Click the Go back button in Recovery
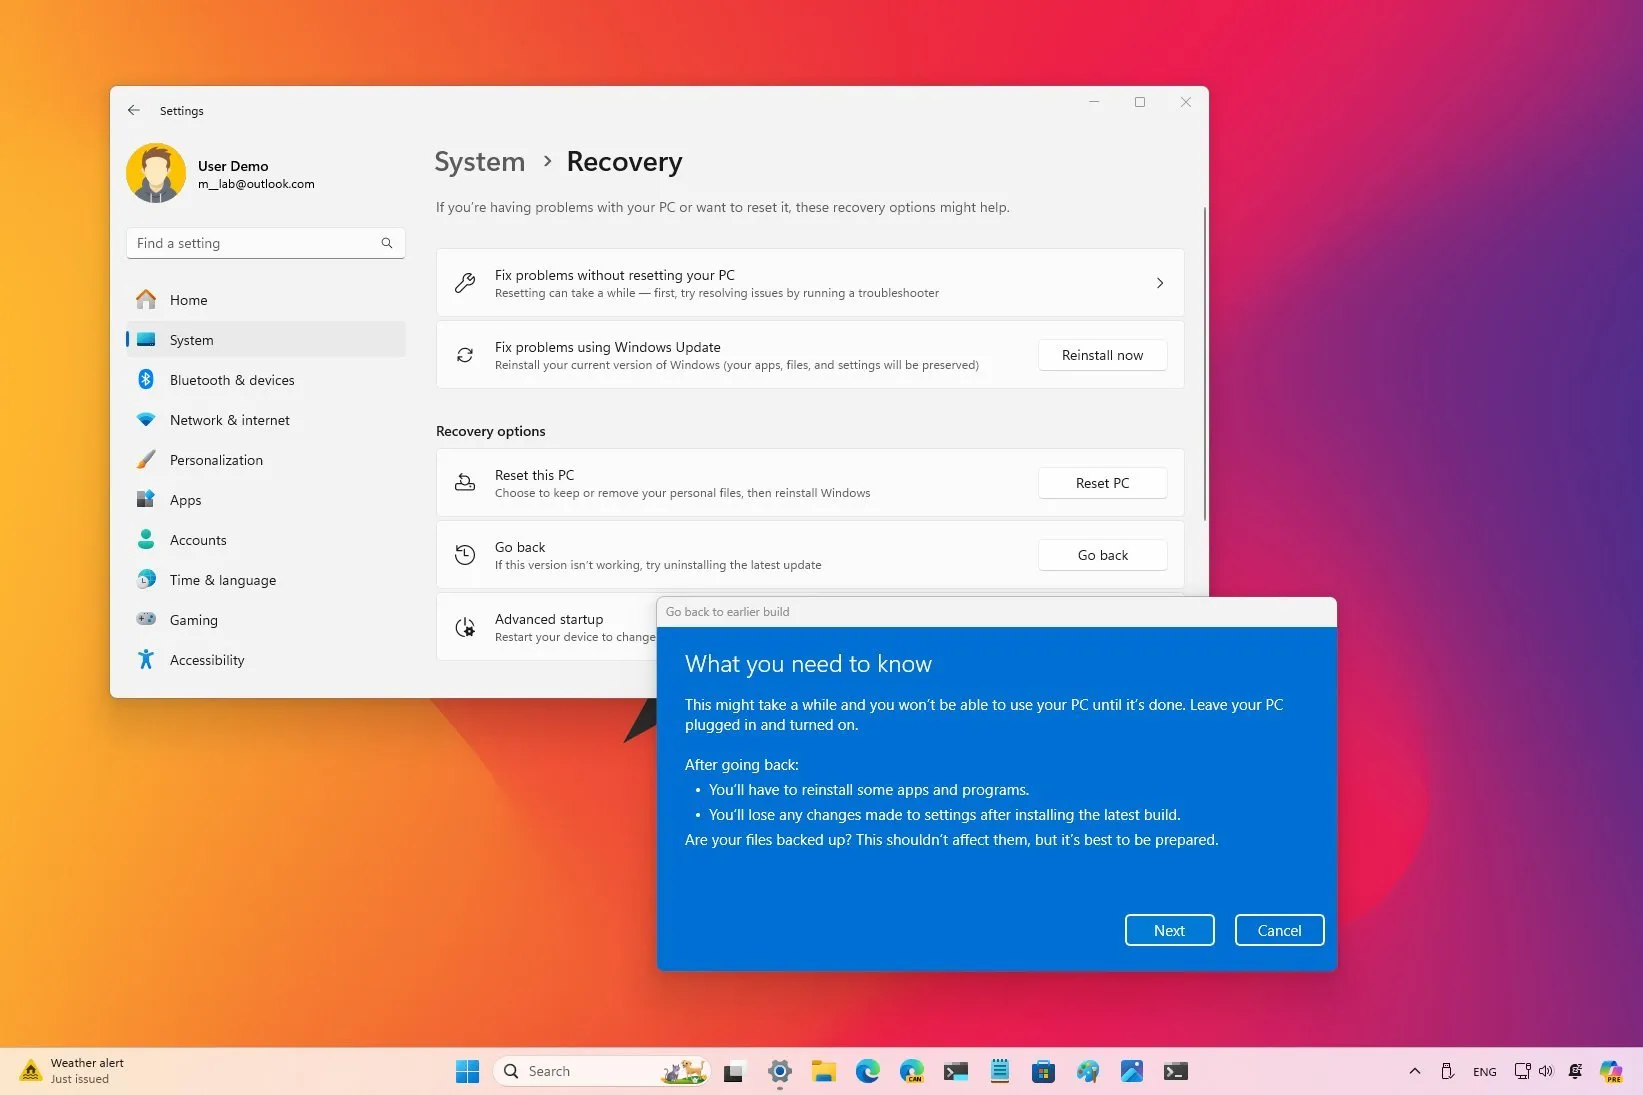The width and height of the screenshot is (1643, 1095). coord(1102,555)
